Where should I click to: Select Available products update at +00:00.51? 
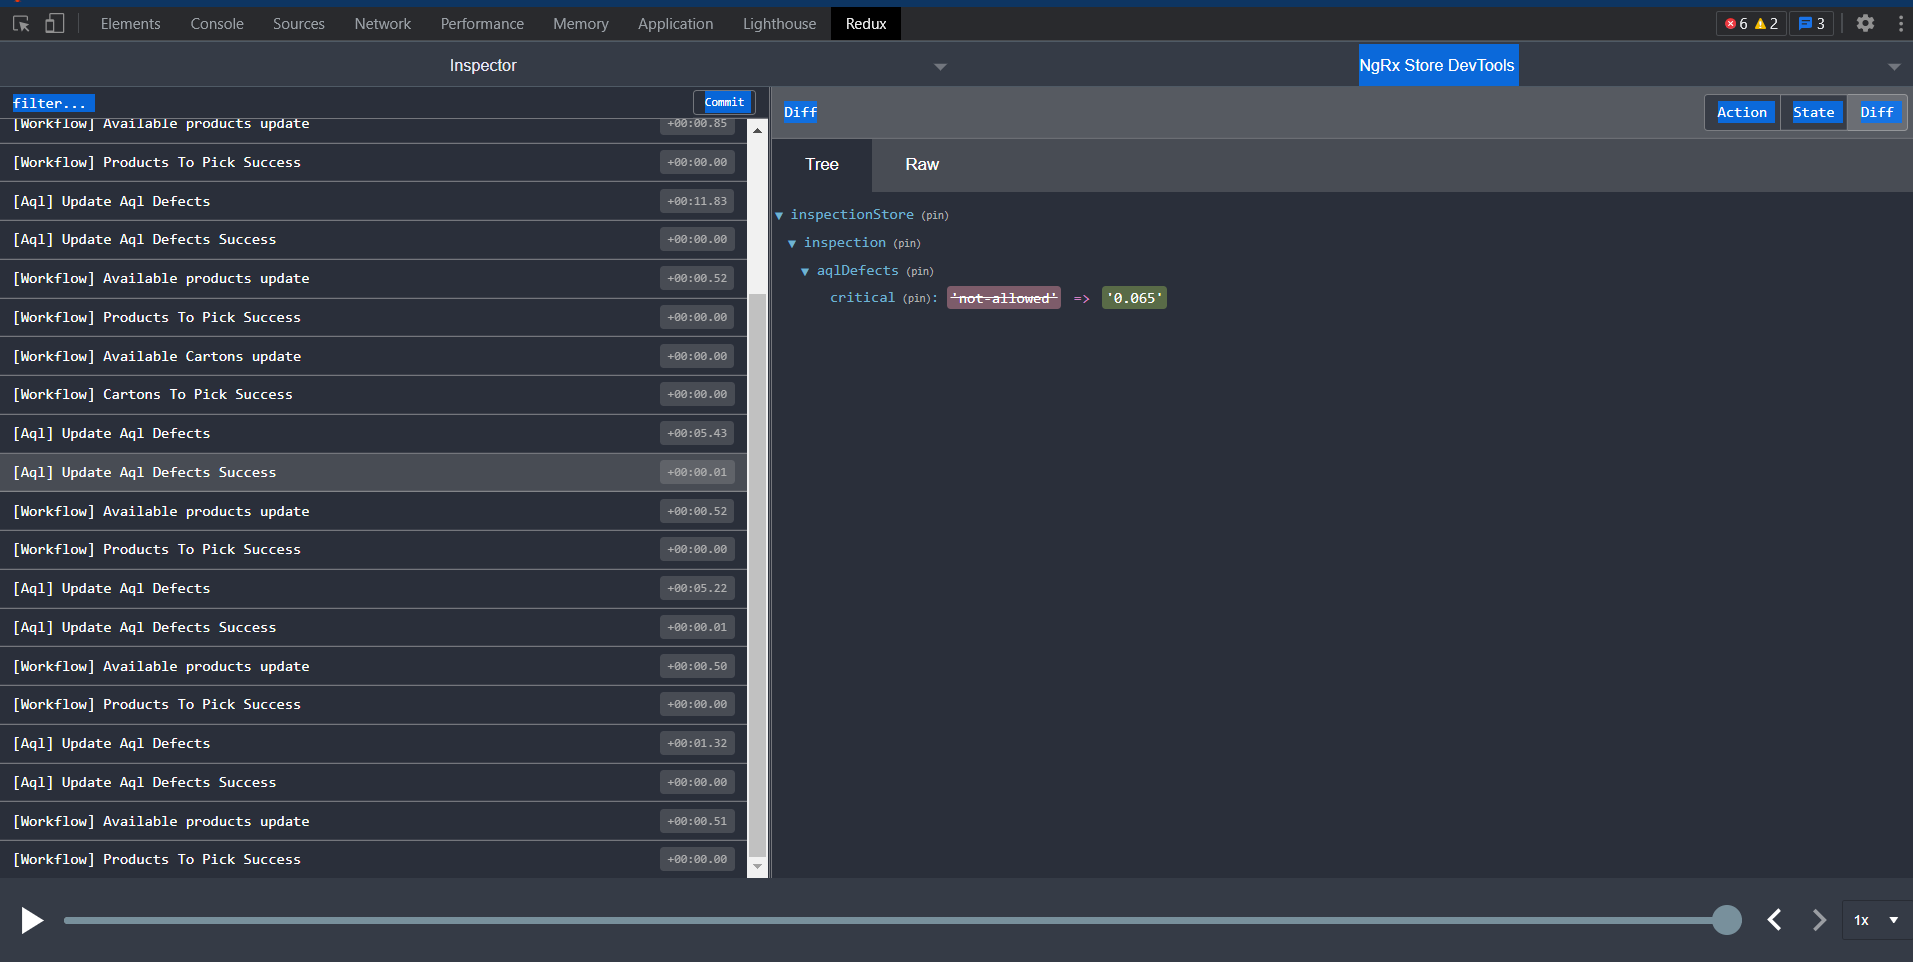(373, 821)
